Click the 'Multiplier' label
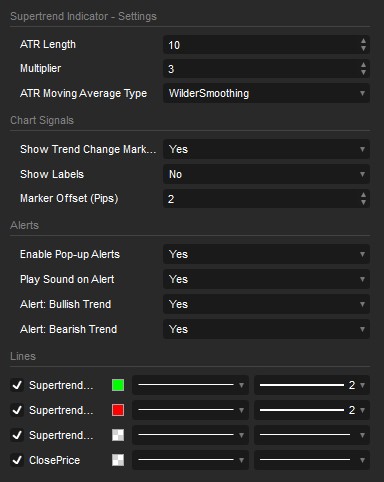 tap(40, 69)
